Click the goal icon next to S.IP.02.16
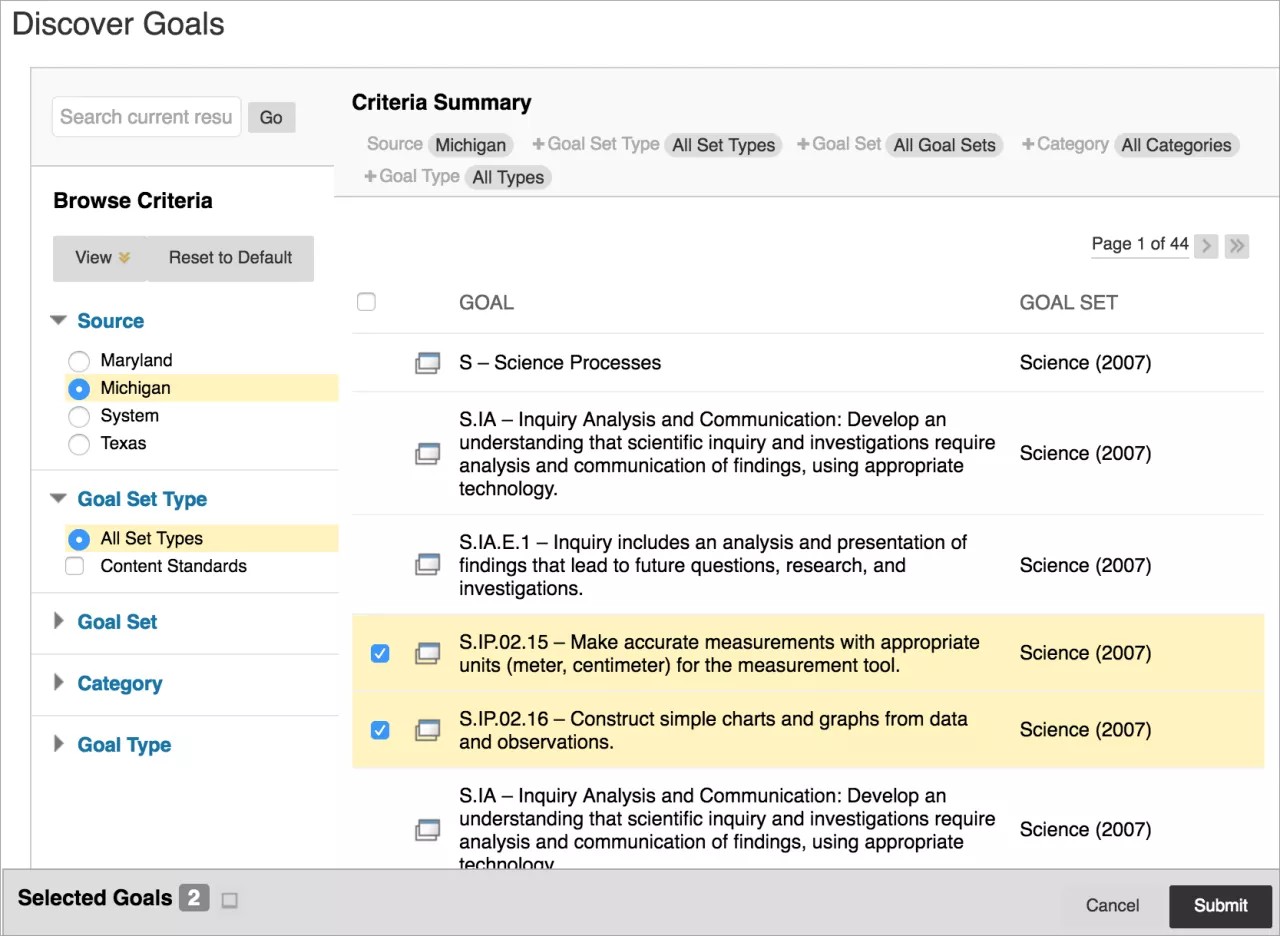 click(x=428, y=730)
